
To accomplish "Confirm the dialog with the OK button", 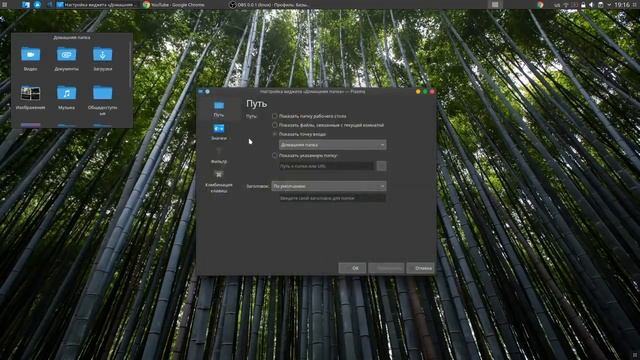I will pos(352,268).
